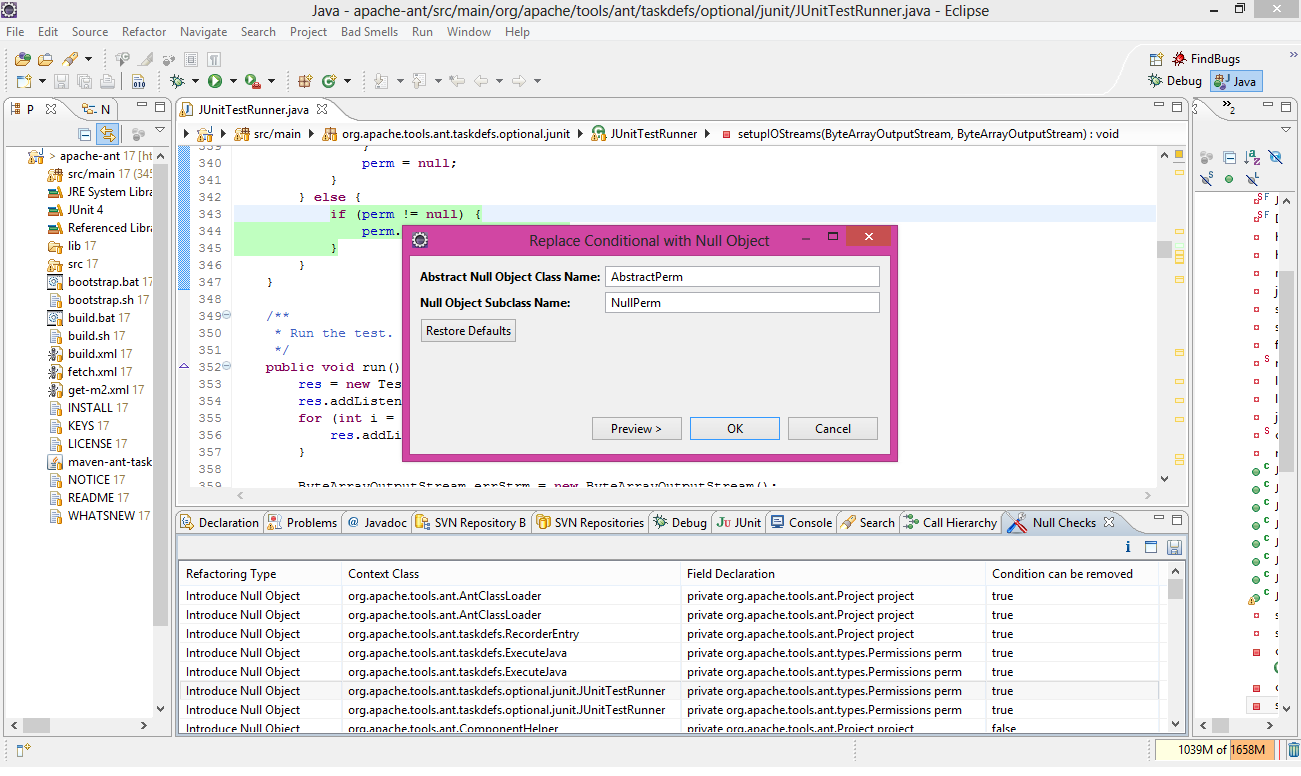Toggle Hide Static Members in Outline
This screenshot has width=1301, height=776.
pos(1207,179)
